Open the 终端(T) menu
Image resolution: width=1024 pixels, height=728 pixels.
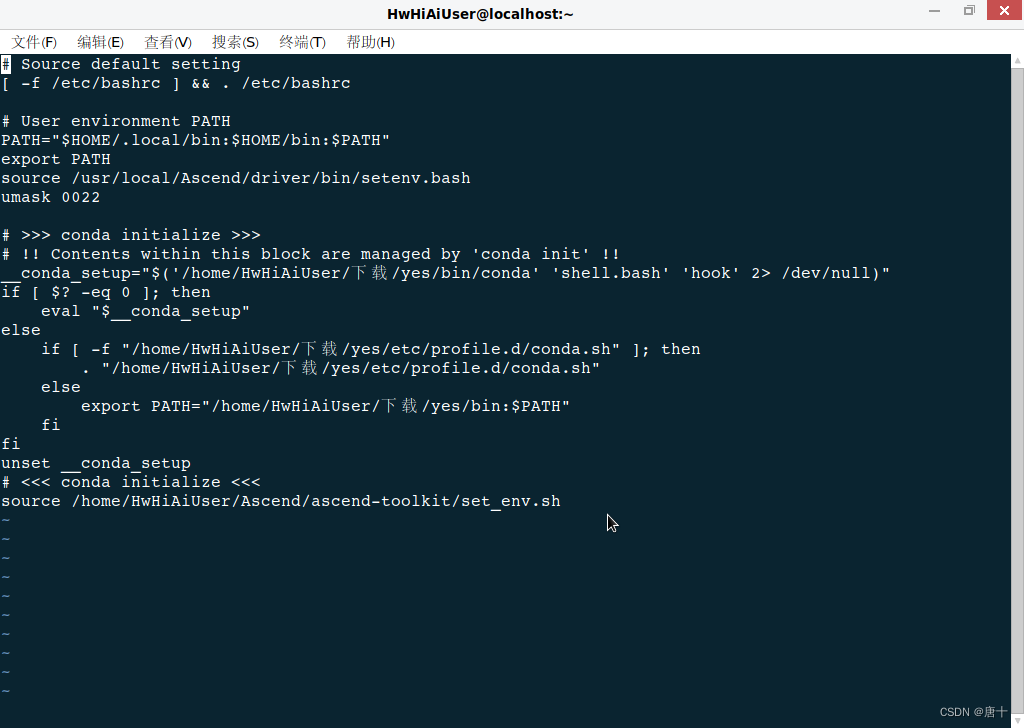point(302,42)
